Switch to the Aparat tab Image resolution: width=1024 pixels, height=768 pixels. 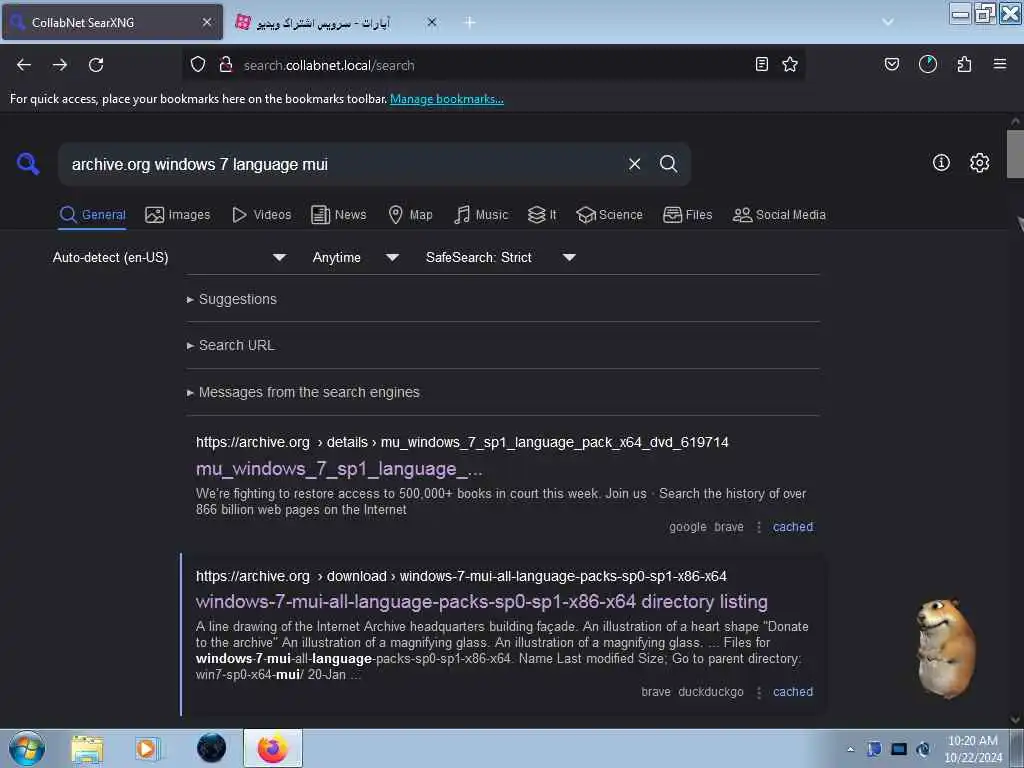324,22
